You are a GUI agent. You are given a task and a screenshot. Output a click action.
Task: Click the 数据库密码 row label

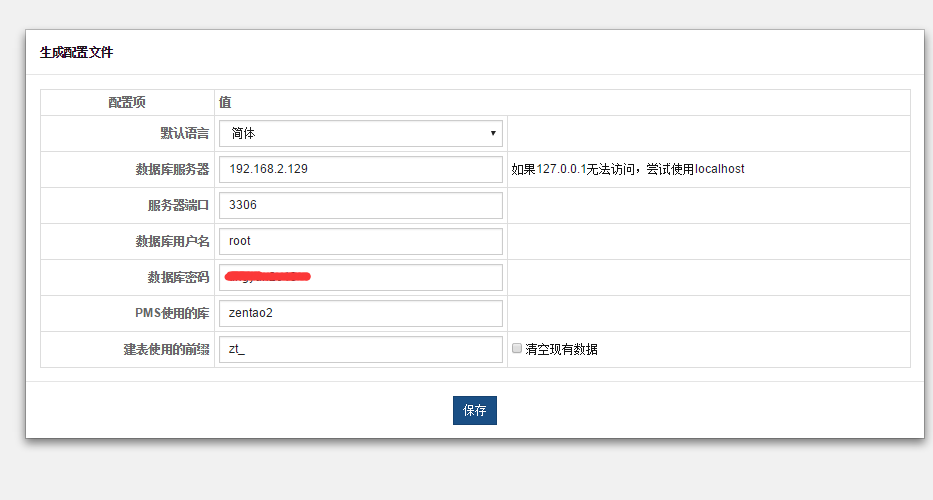pyautogui.click(x=178, y=277)
